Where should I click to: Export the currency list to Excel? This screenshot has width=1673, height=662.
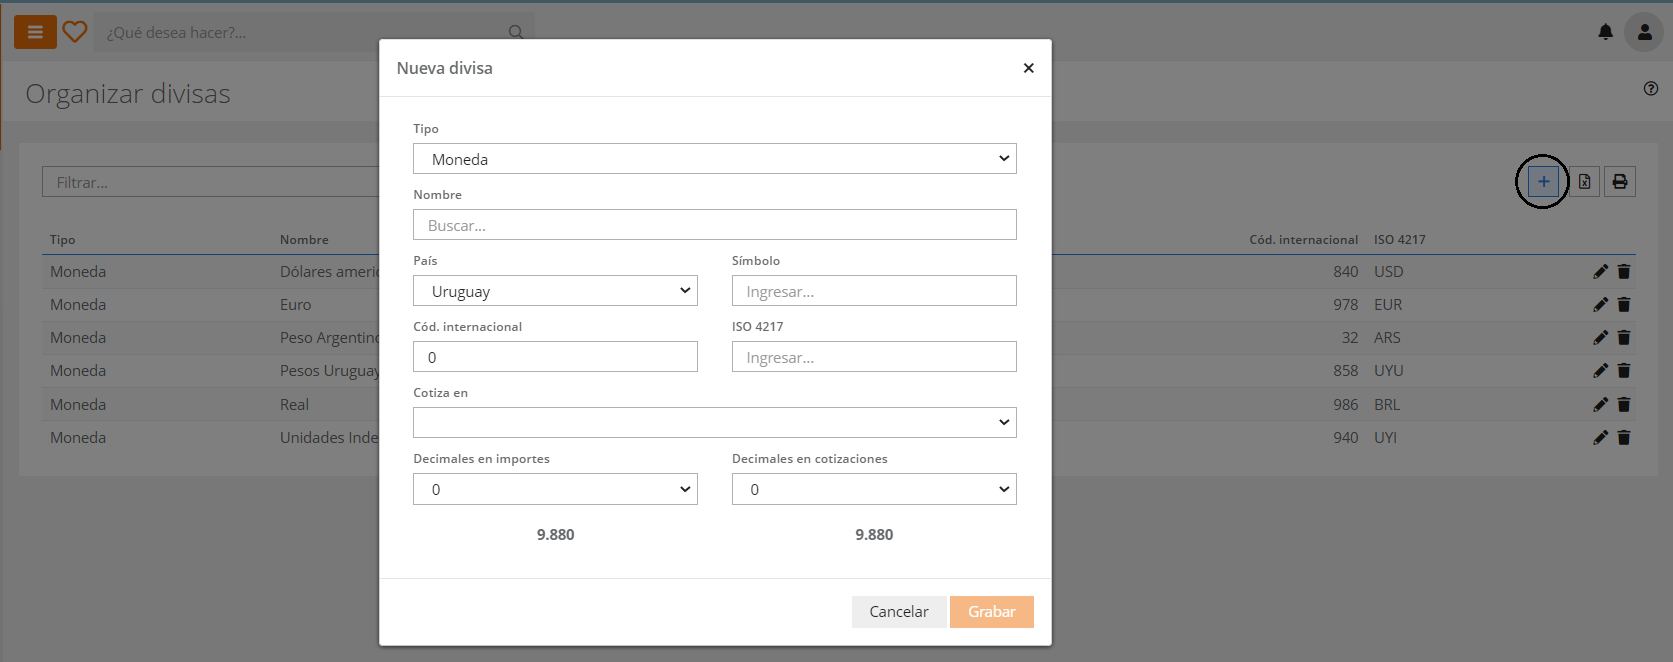pyautogui.click(x=1584, y=182)
